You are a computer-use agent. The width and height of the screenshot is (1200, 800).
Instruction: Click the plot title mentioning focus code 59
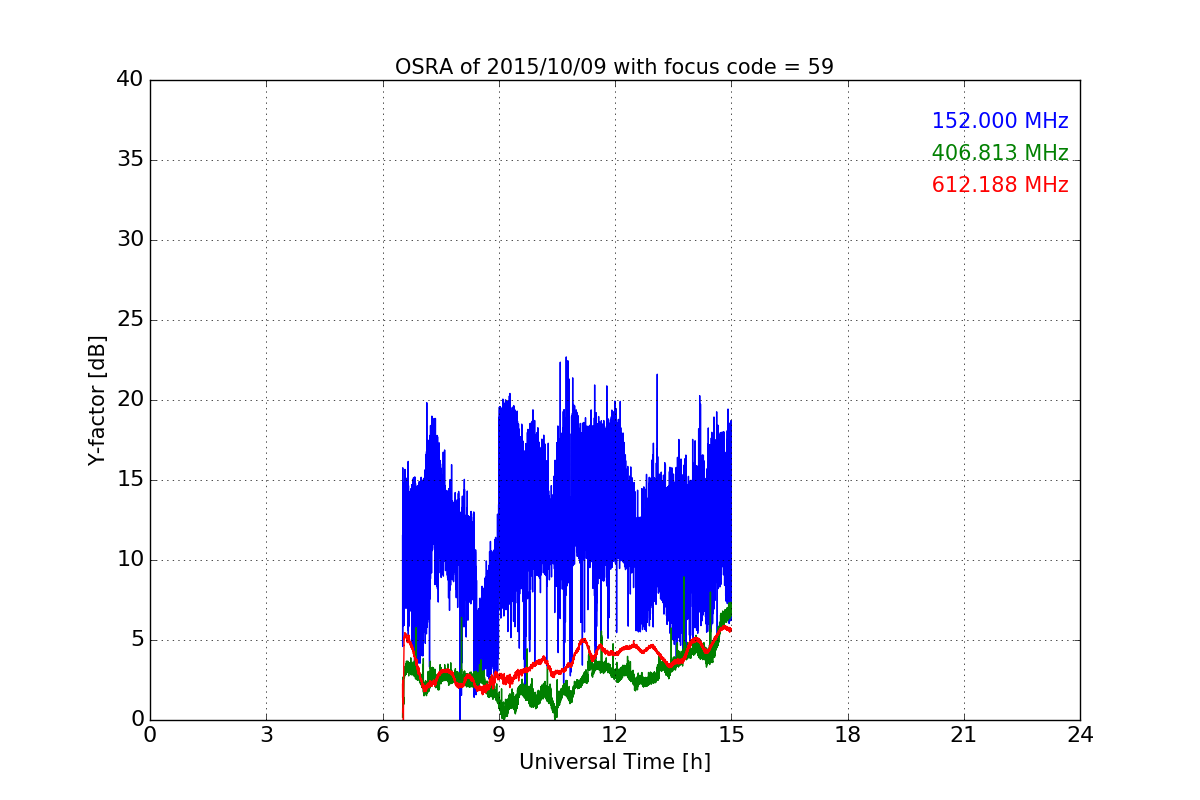pos(614,67)
